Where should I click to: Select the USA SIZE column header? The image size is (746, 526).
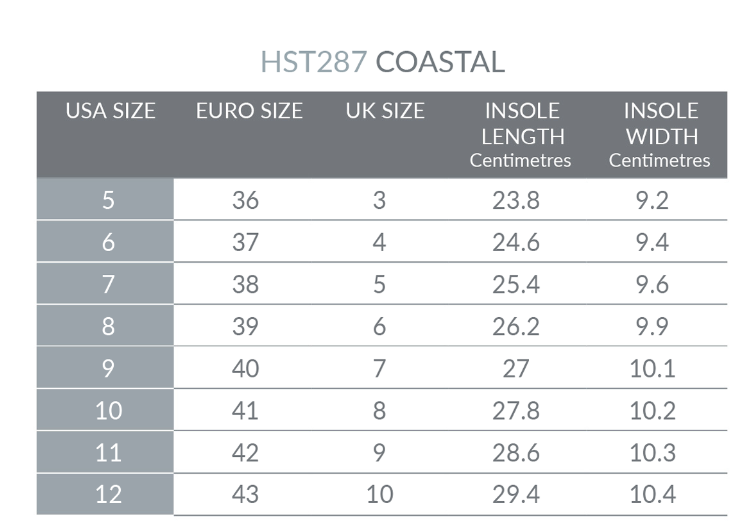110,111
